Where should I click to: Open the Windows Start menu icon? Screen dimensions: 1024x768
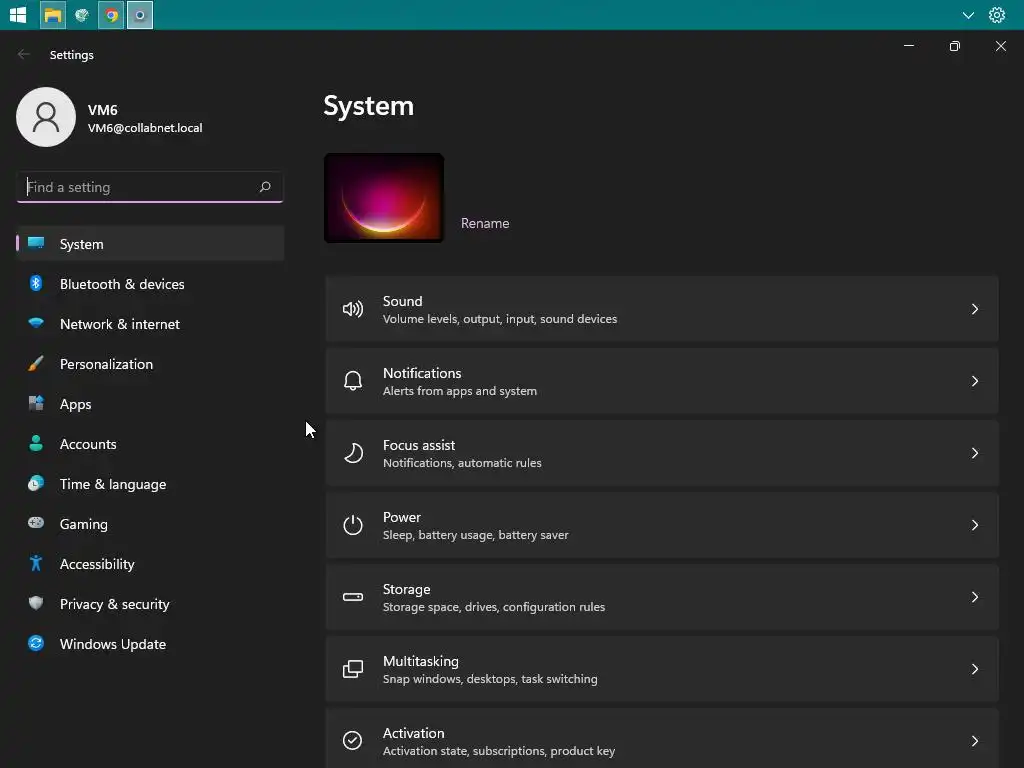[18, 14]
